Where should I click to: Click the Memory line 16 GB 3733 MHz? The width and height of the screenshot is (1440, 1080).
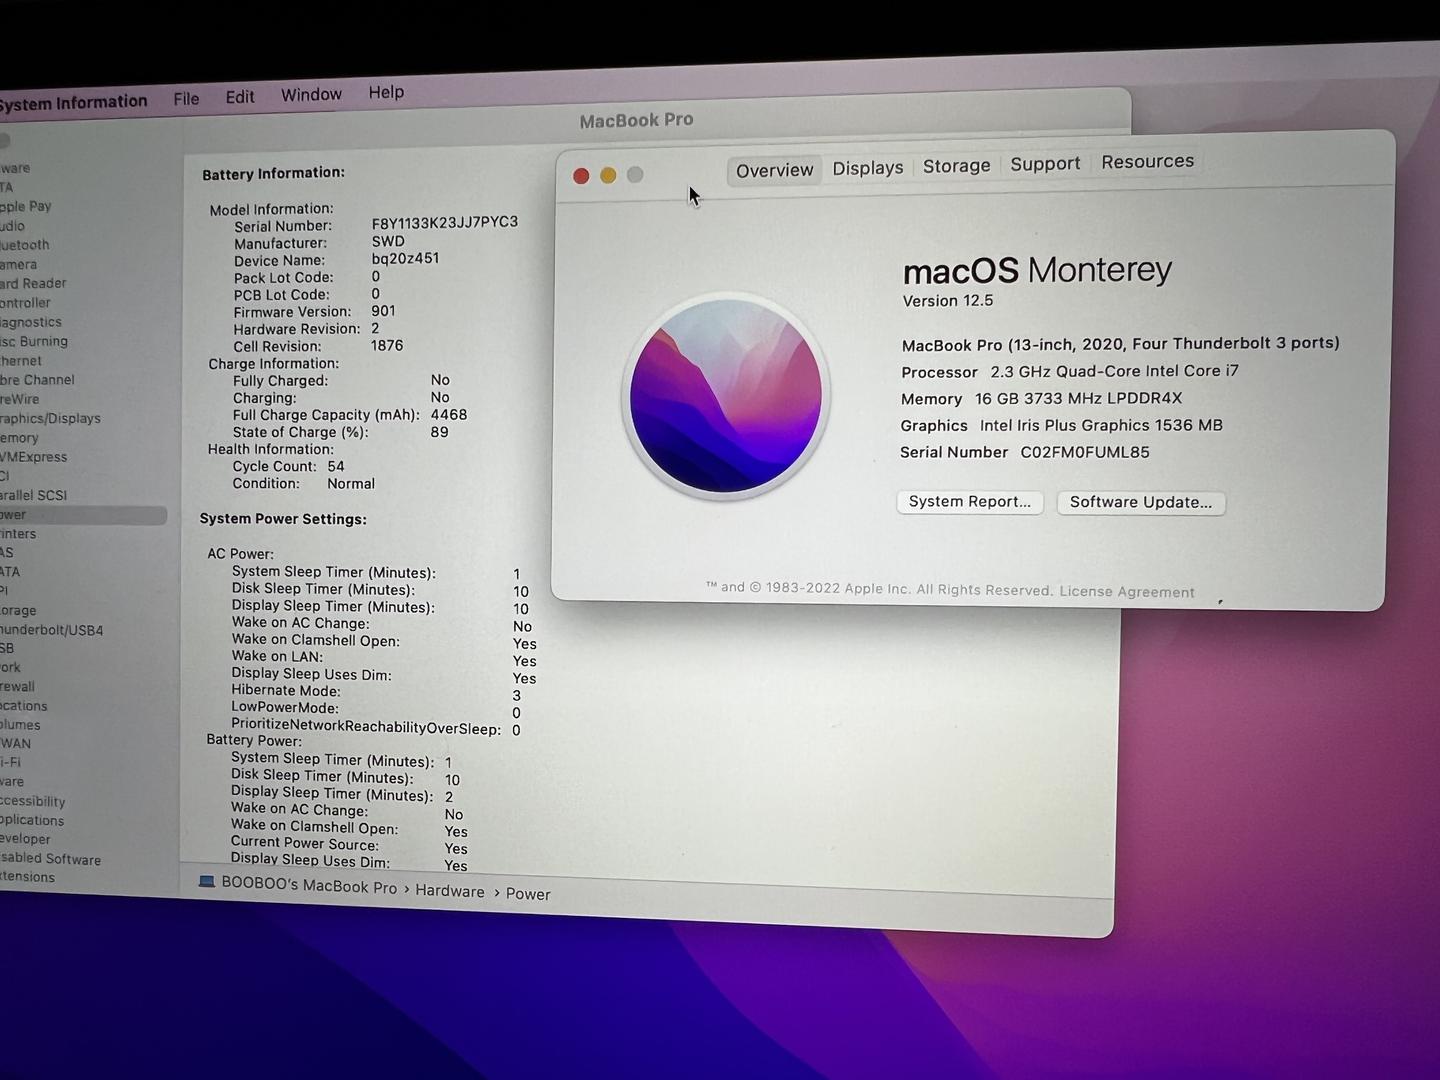[x=1041, y=398]
